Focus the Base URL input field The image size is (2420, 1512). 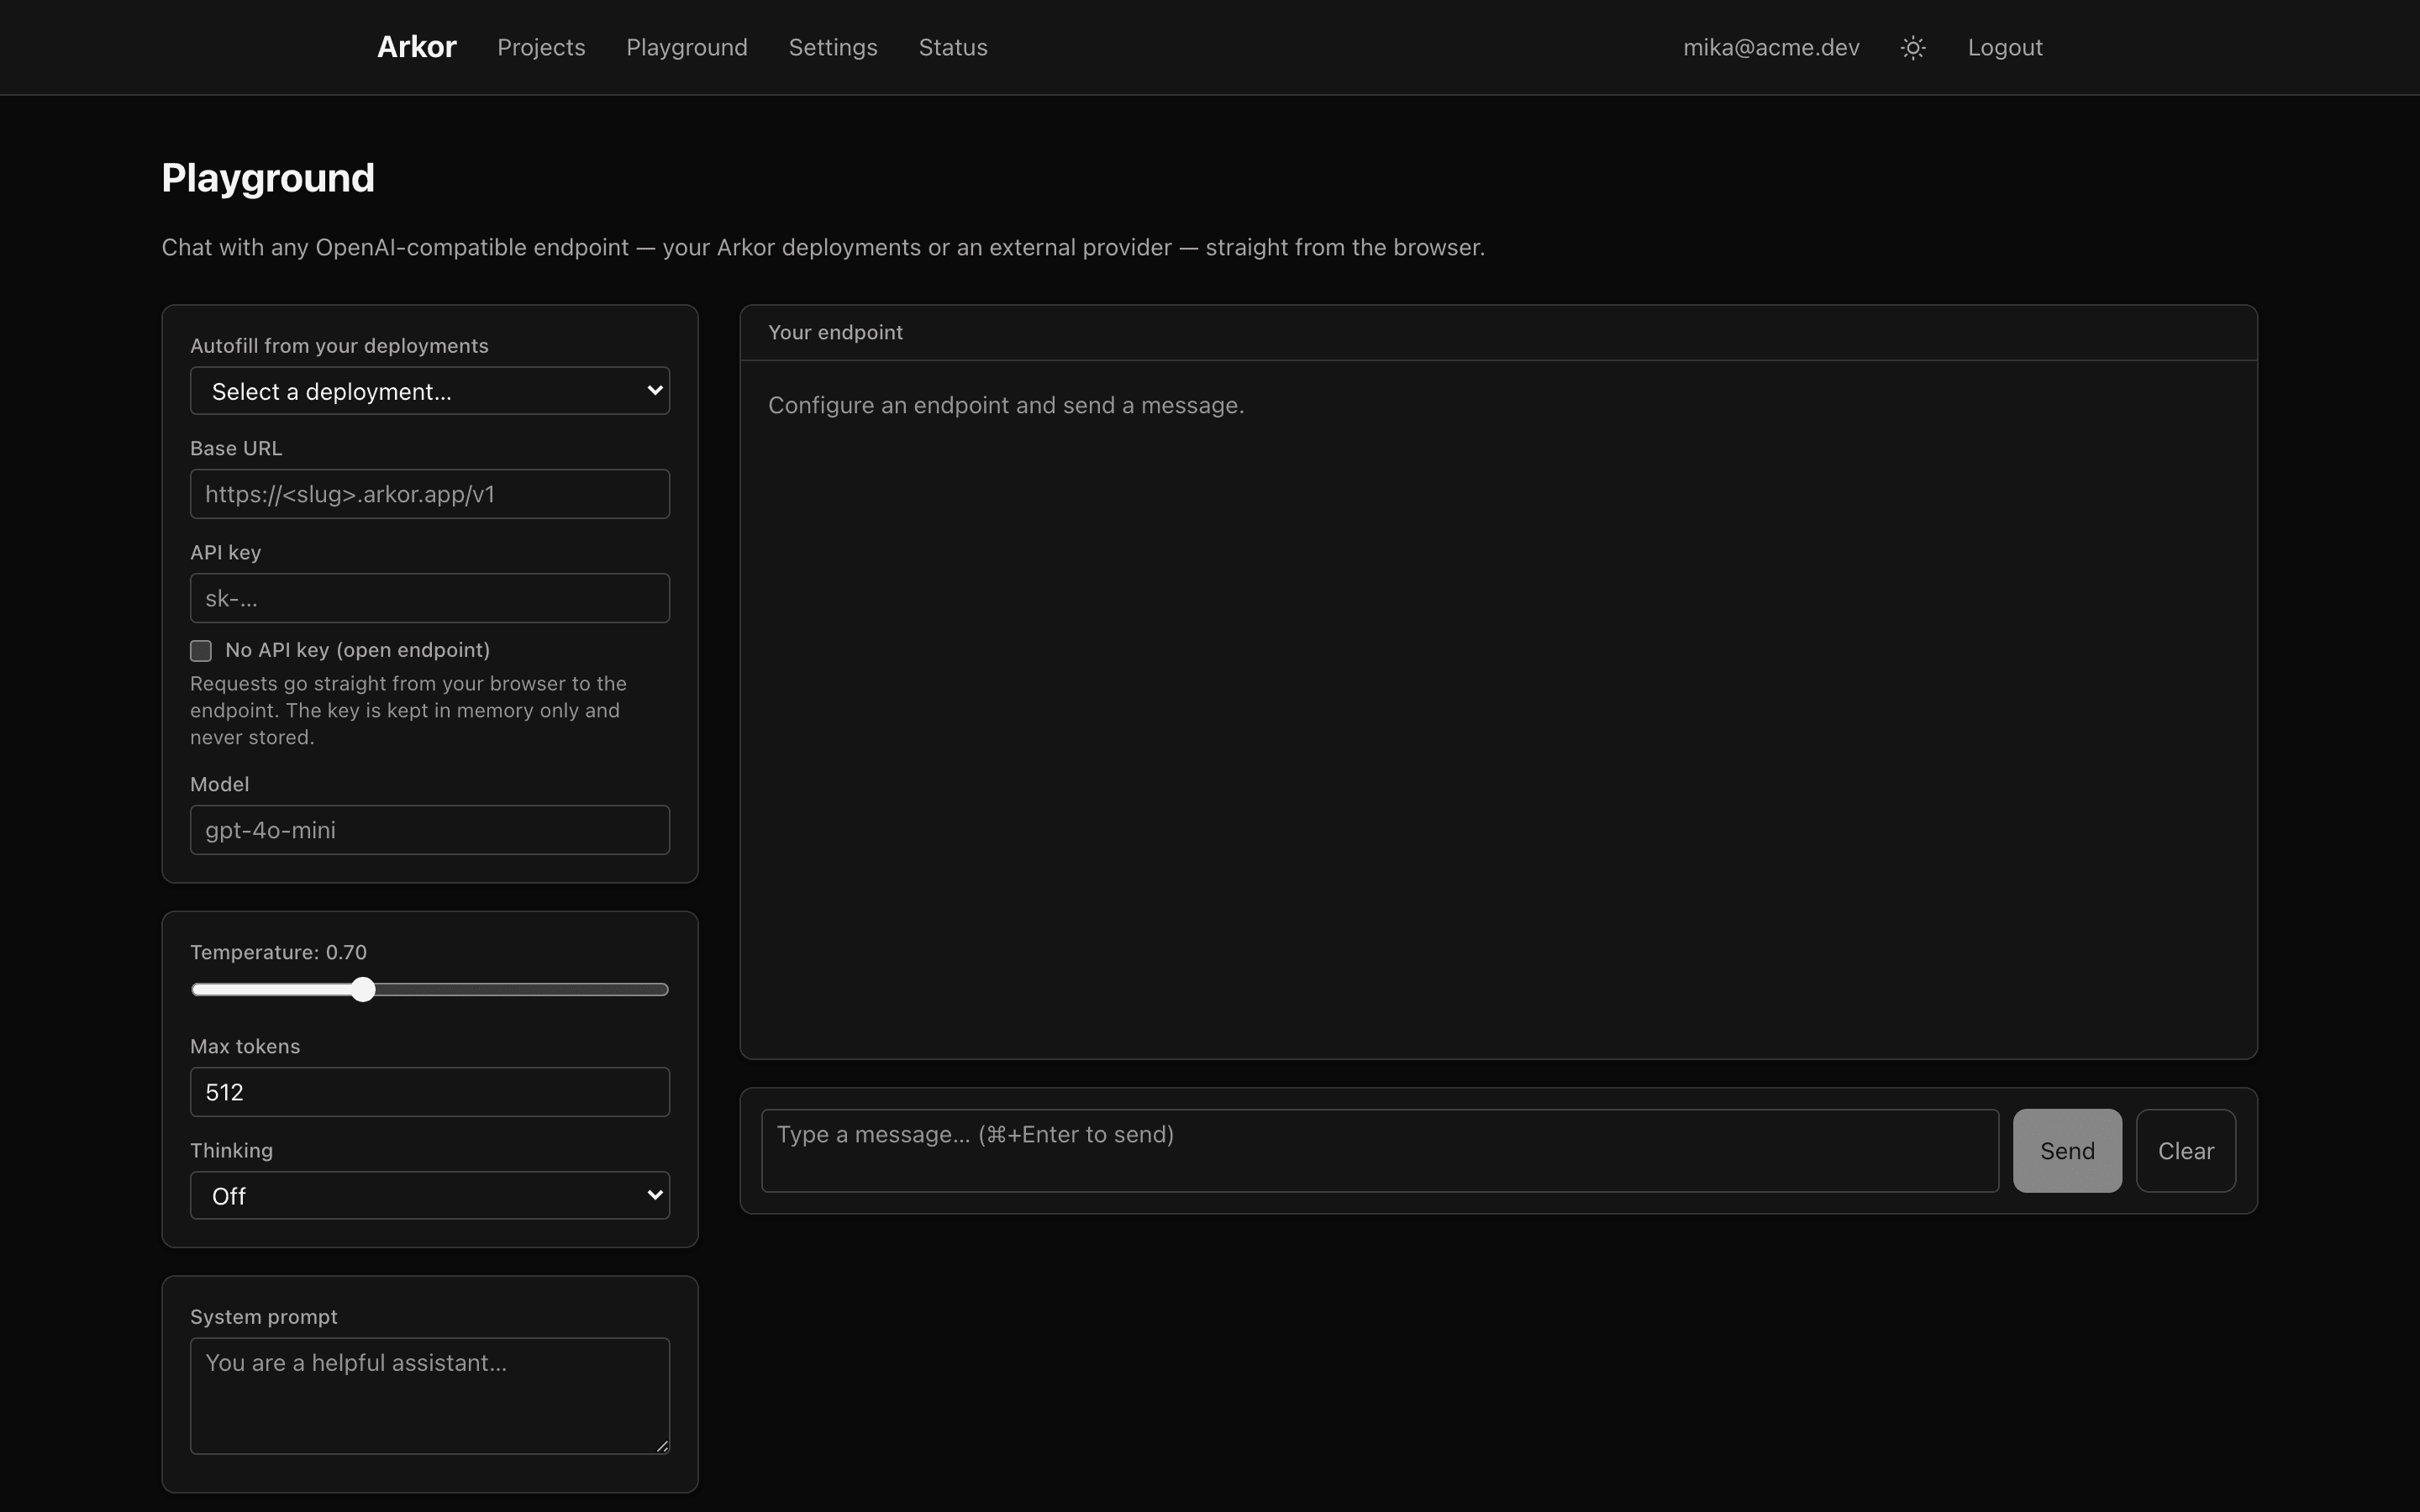tap(430, 494)
